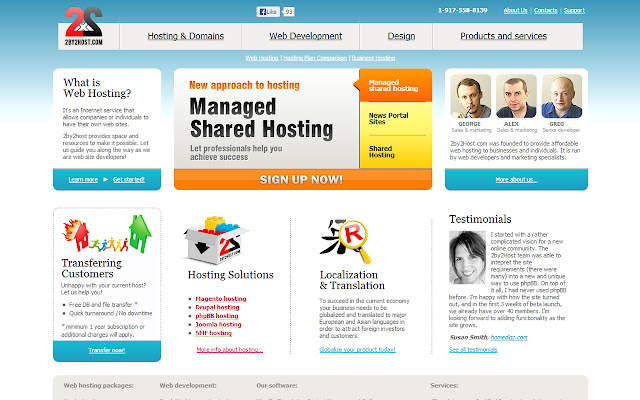Open the Products and services menu
Image resolution: width=640 pixels, height=400 pixels.
pyautogui.click(x=503, y=36)
